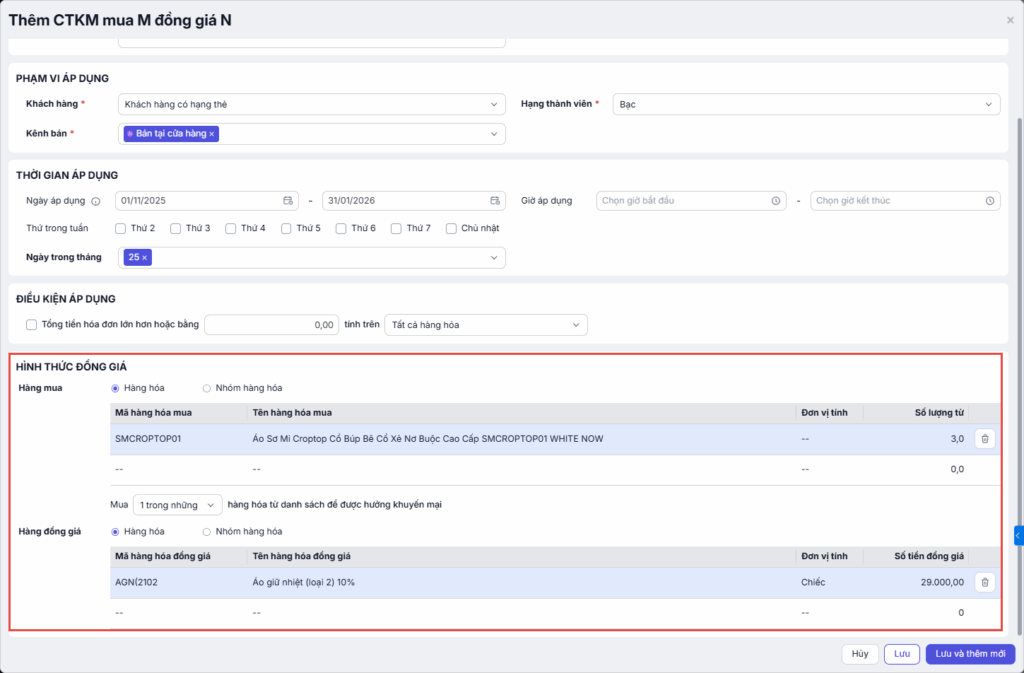The height and width of the screenshot is (673, 1024).
Task: Tick the Thứ 2 weekday checkbox
Action: [x=121, y=228]
